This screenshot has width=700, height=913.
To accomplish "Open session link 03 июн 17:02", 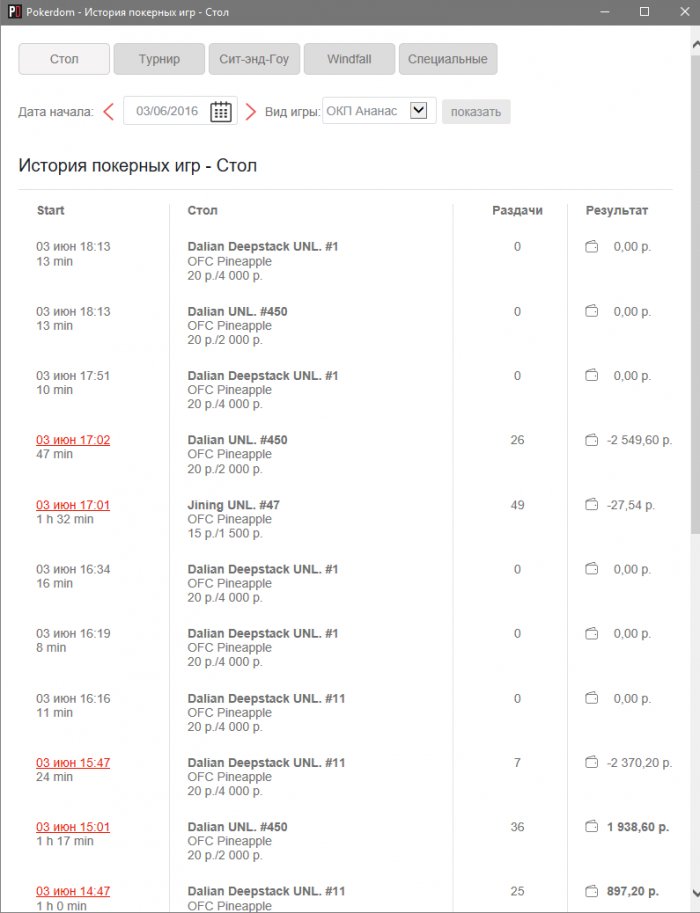I will (x=73, y=440).
